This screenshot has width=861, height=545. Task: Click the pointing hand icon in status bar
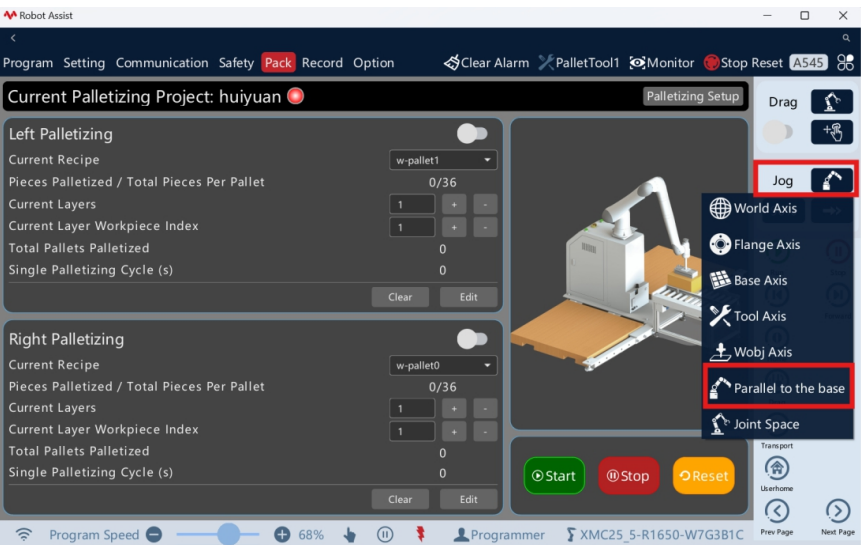click(349, 534)
